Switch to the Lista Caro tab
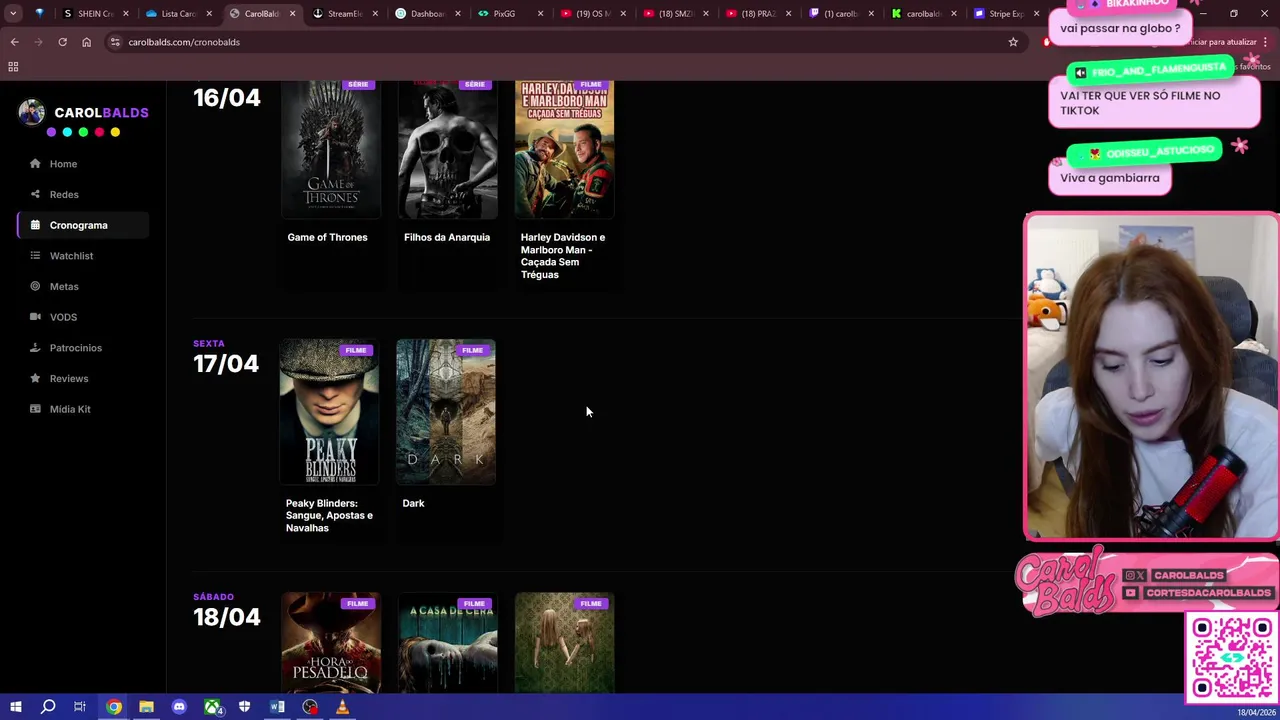Screen dimensions: 1280x720 click(x=178, y=14)
